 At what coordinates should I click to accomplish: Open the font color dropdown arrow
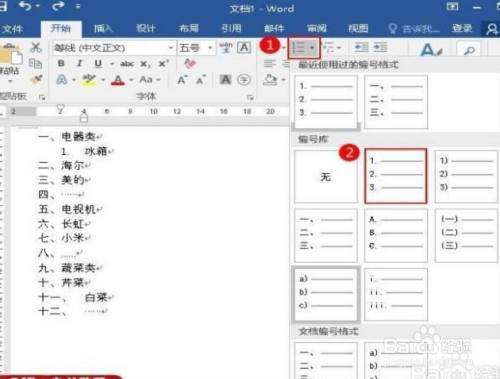(x=131, y=80)
